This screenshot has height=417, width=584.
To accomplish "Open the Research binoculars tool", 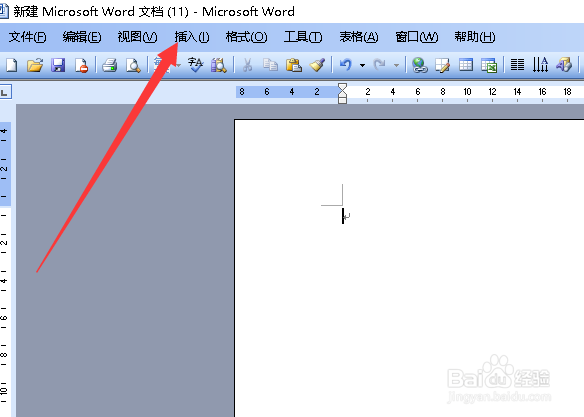I will click(218, 65).
